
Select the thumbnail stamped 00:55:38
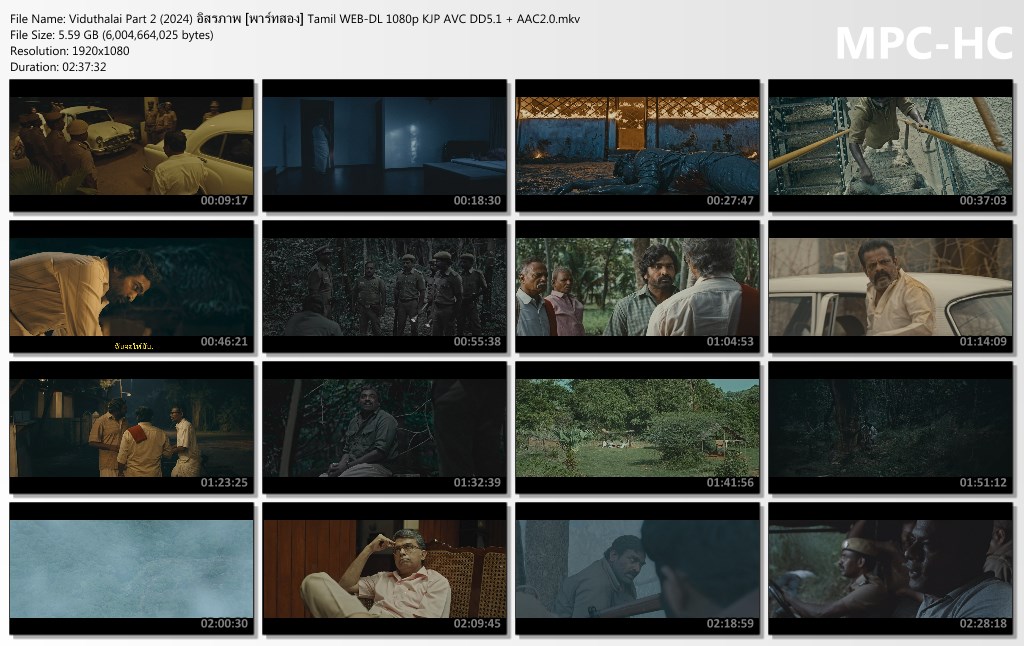pyautogui.click(x=385, y=287)
